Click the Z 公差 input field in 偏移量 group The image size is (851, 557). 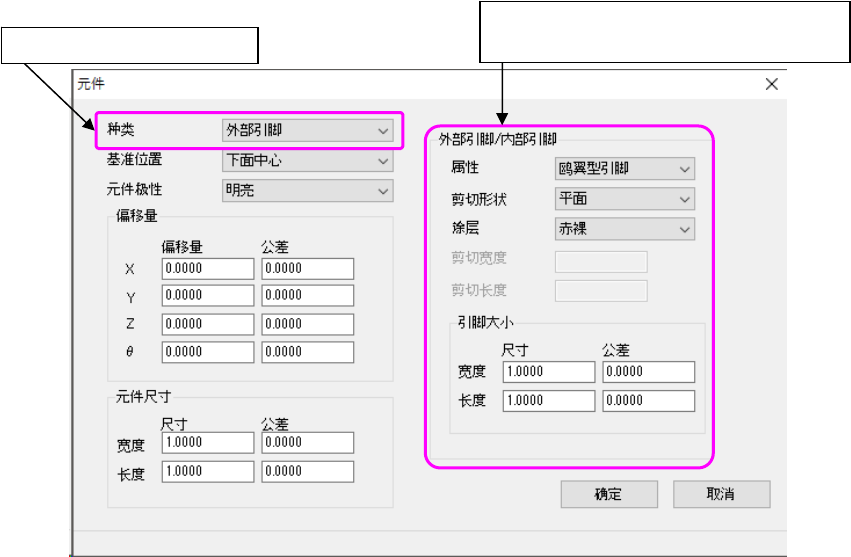click(308, 324)
